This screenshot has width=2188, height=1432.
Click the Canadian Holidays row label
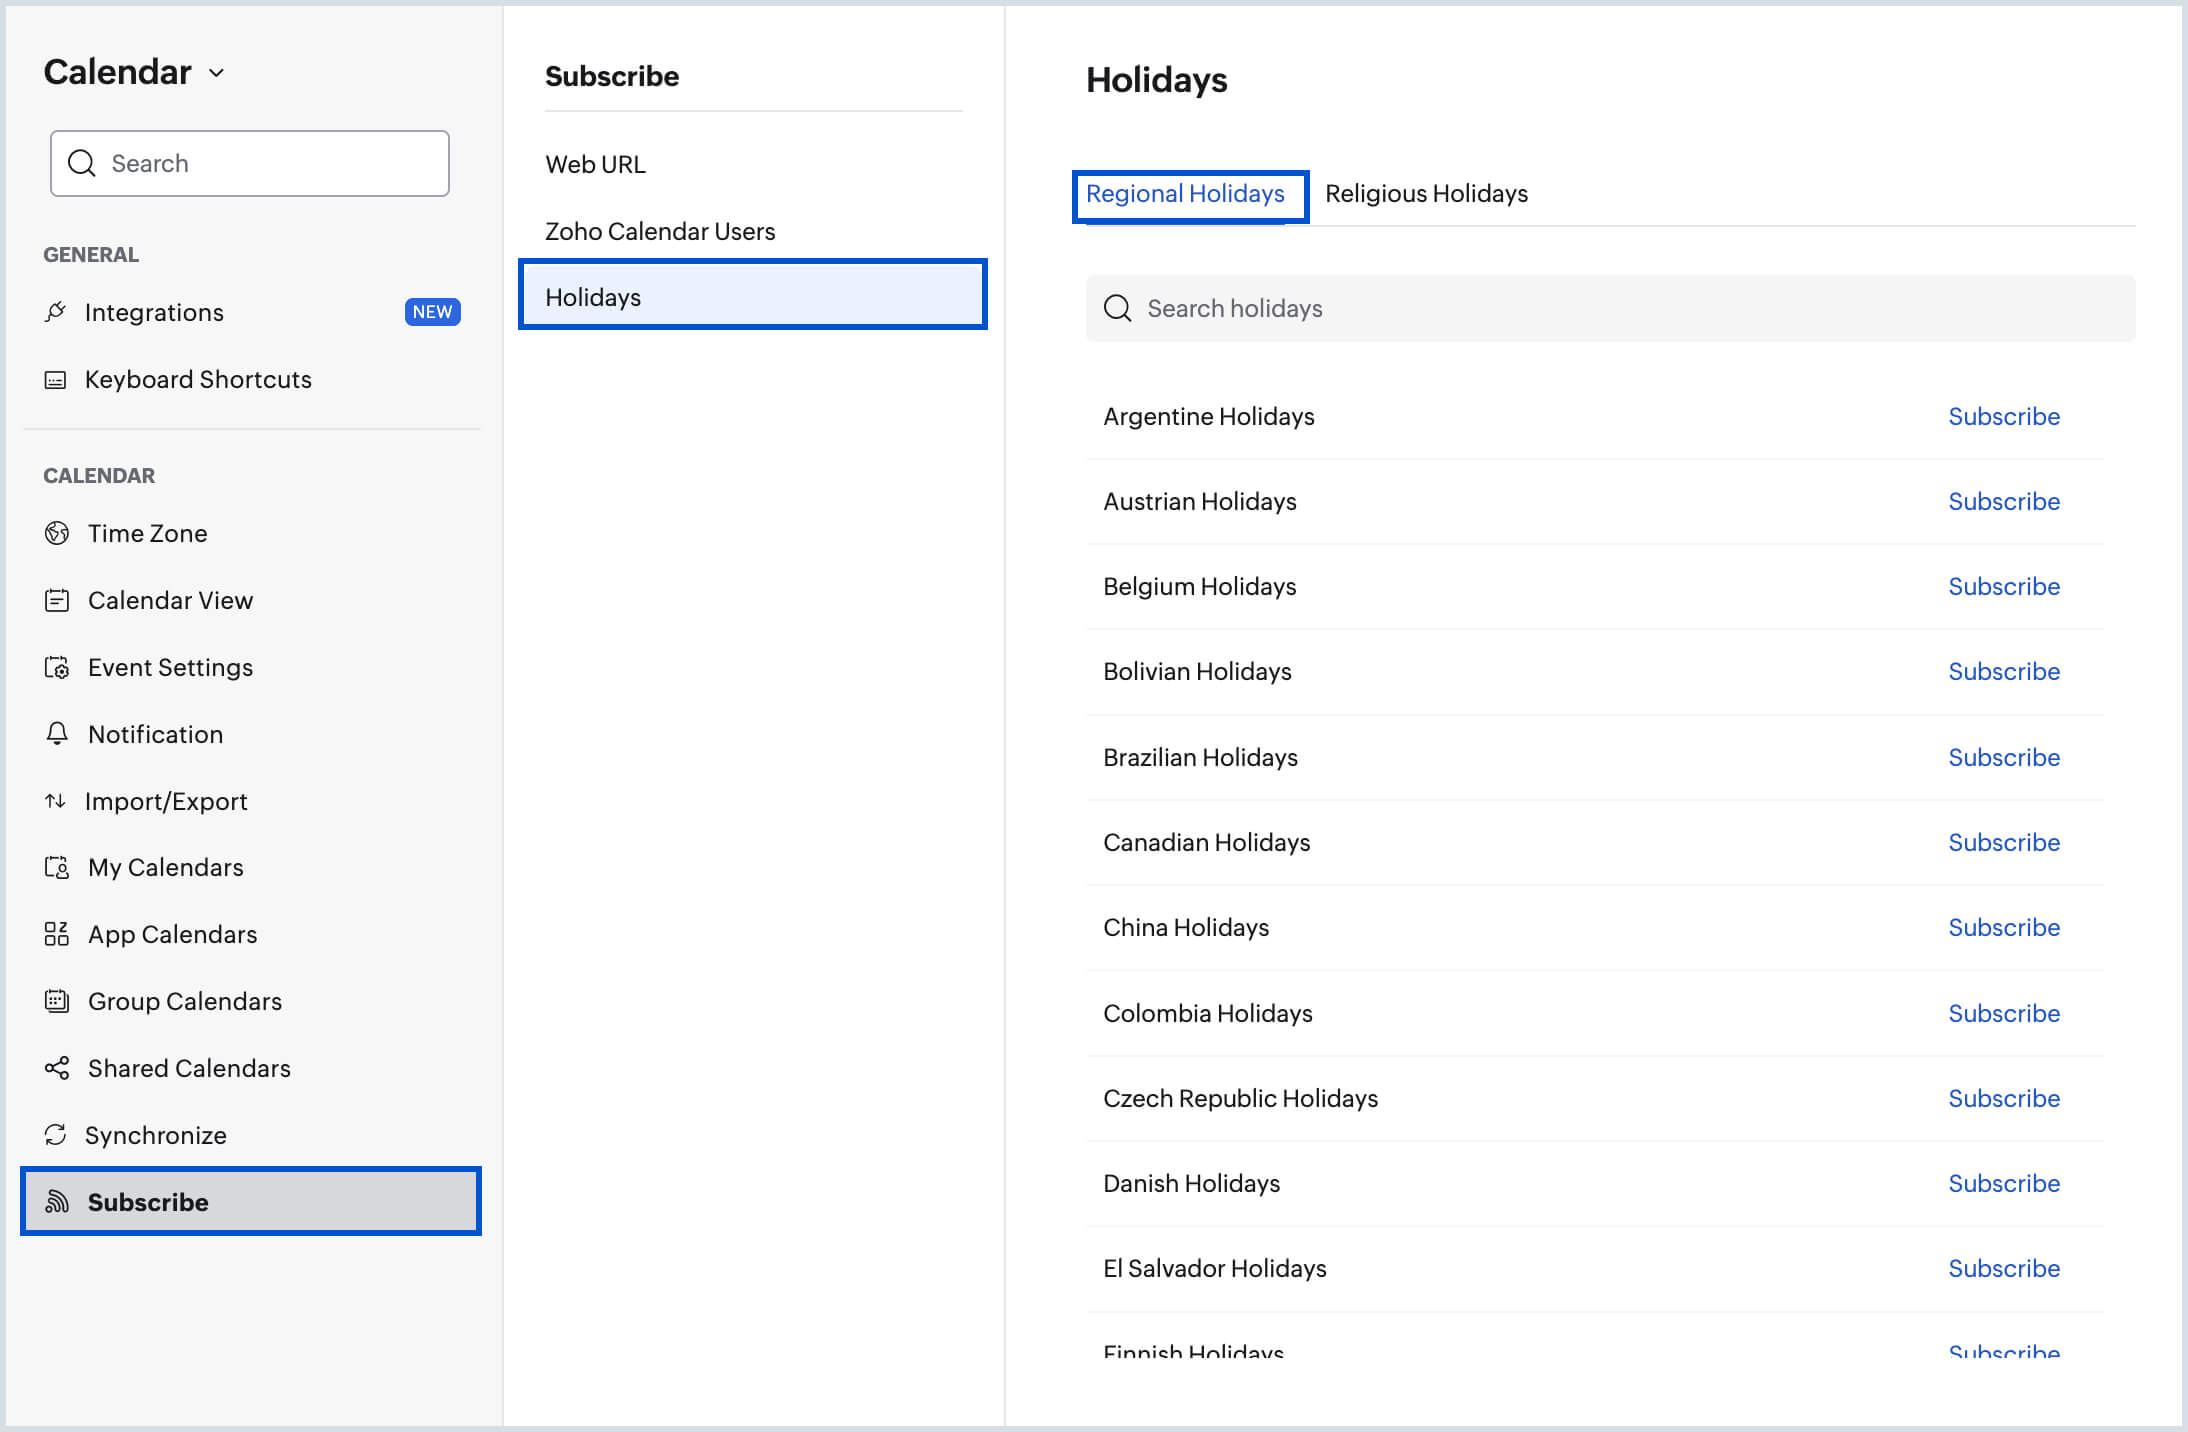(1207, 842)
